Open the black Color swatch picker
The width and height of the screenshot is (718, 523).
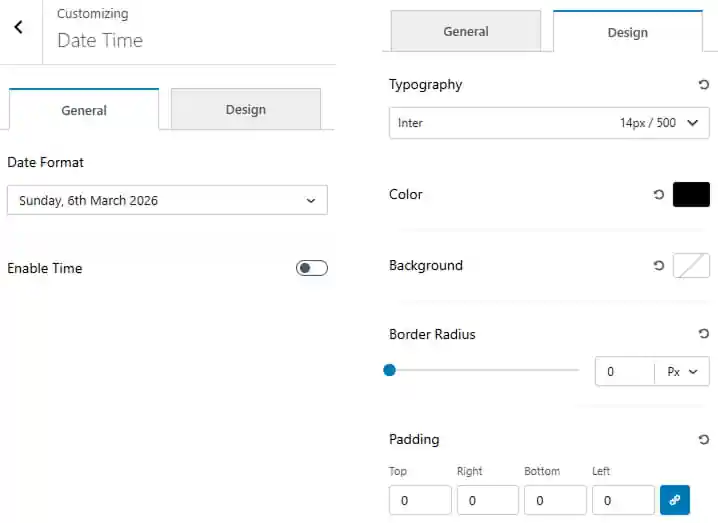691,194
